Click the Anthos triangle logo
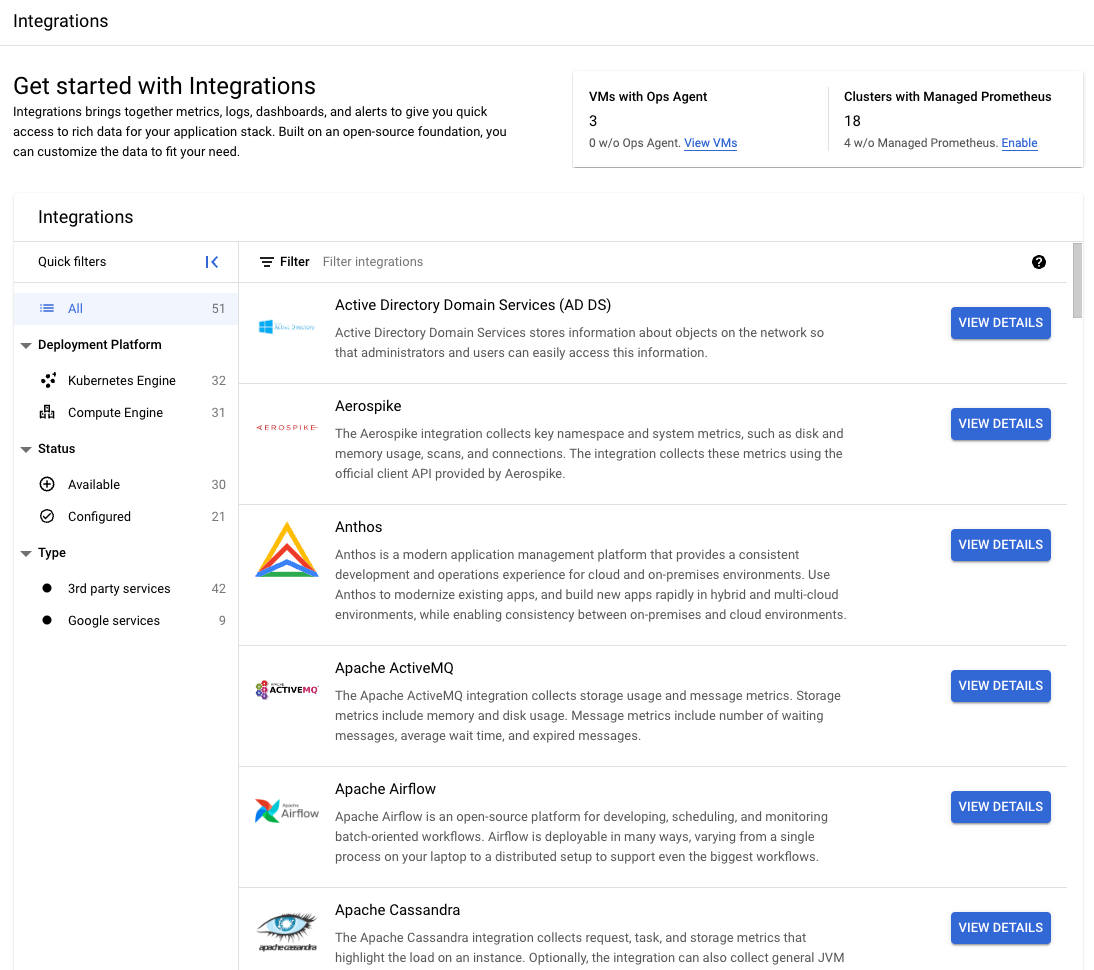This screenshot has height=970, width=1094. tap(287, 548)
